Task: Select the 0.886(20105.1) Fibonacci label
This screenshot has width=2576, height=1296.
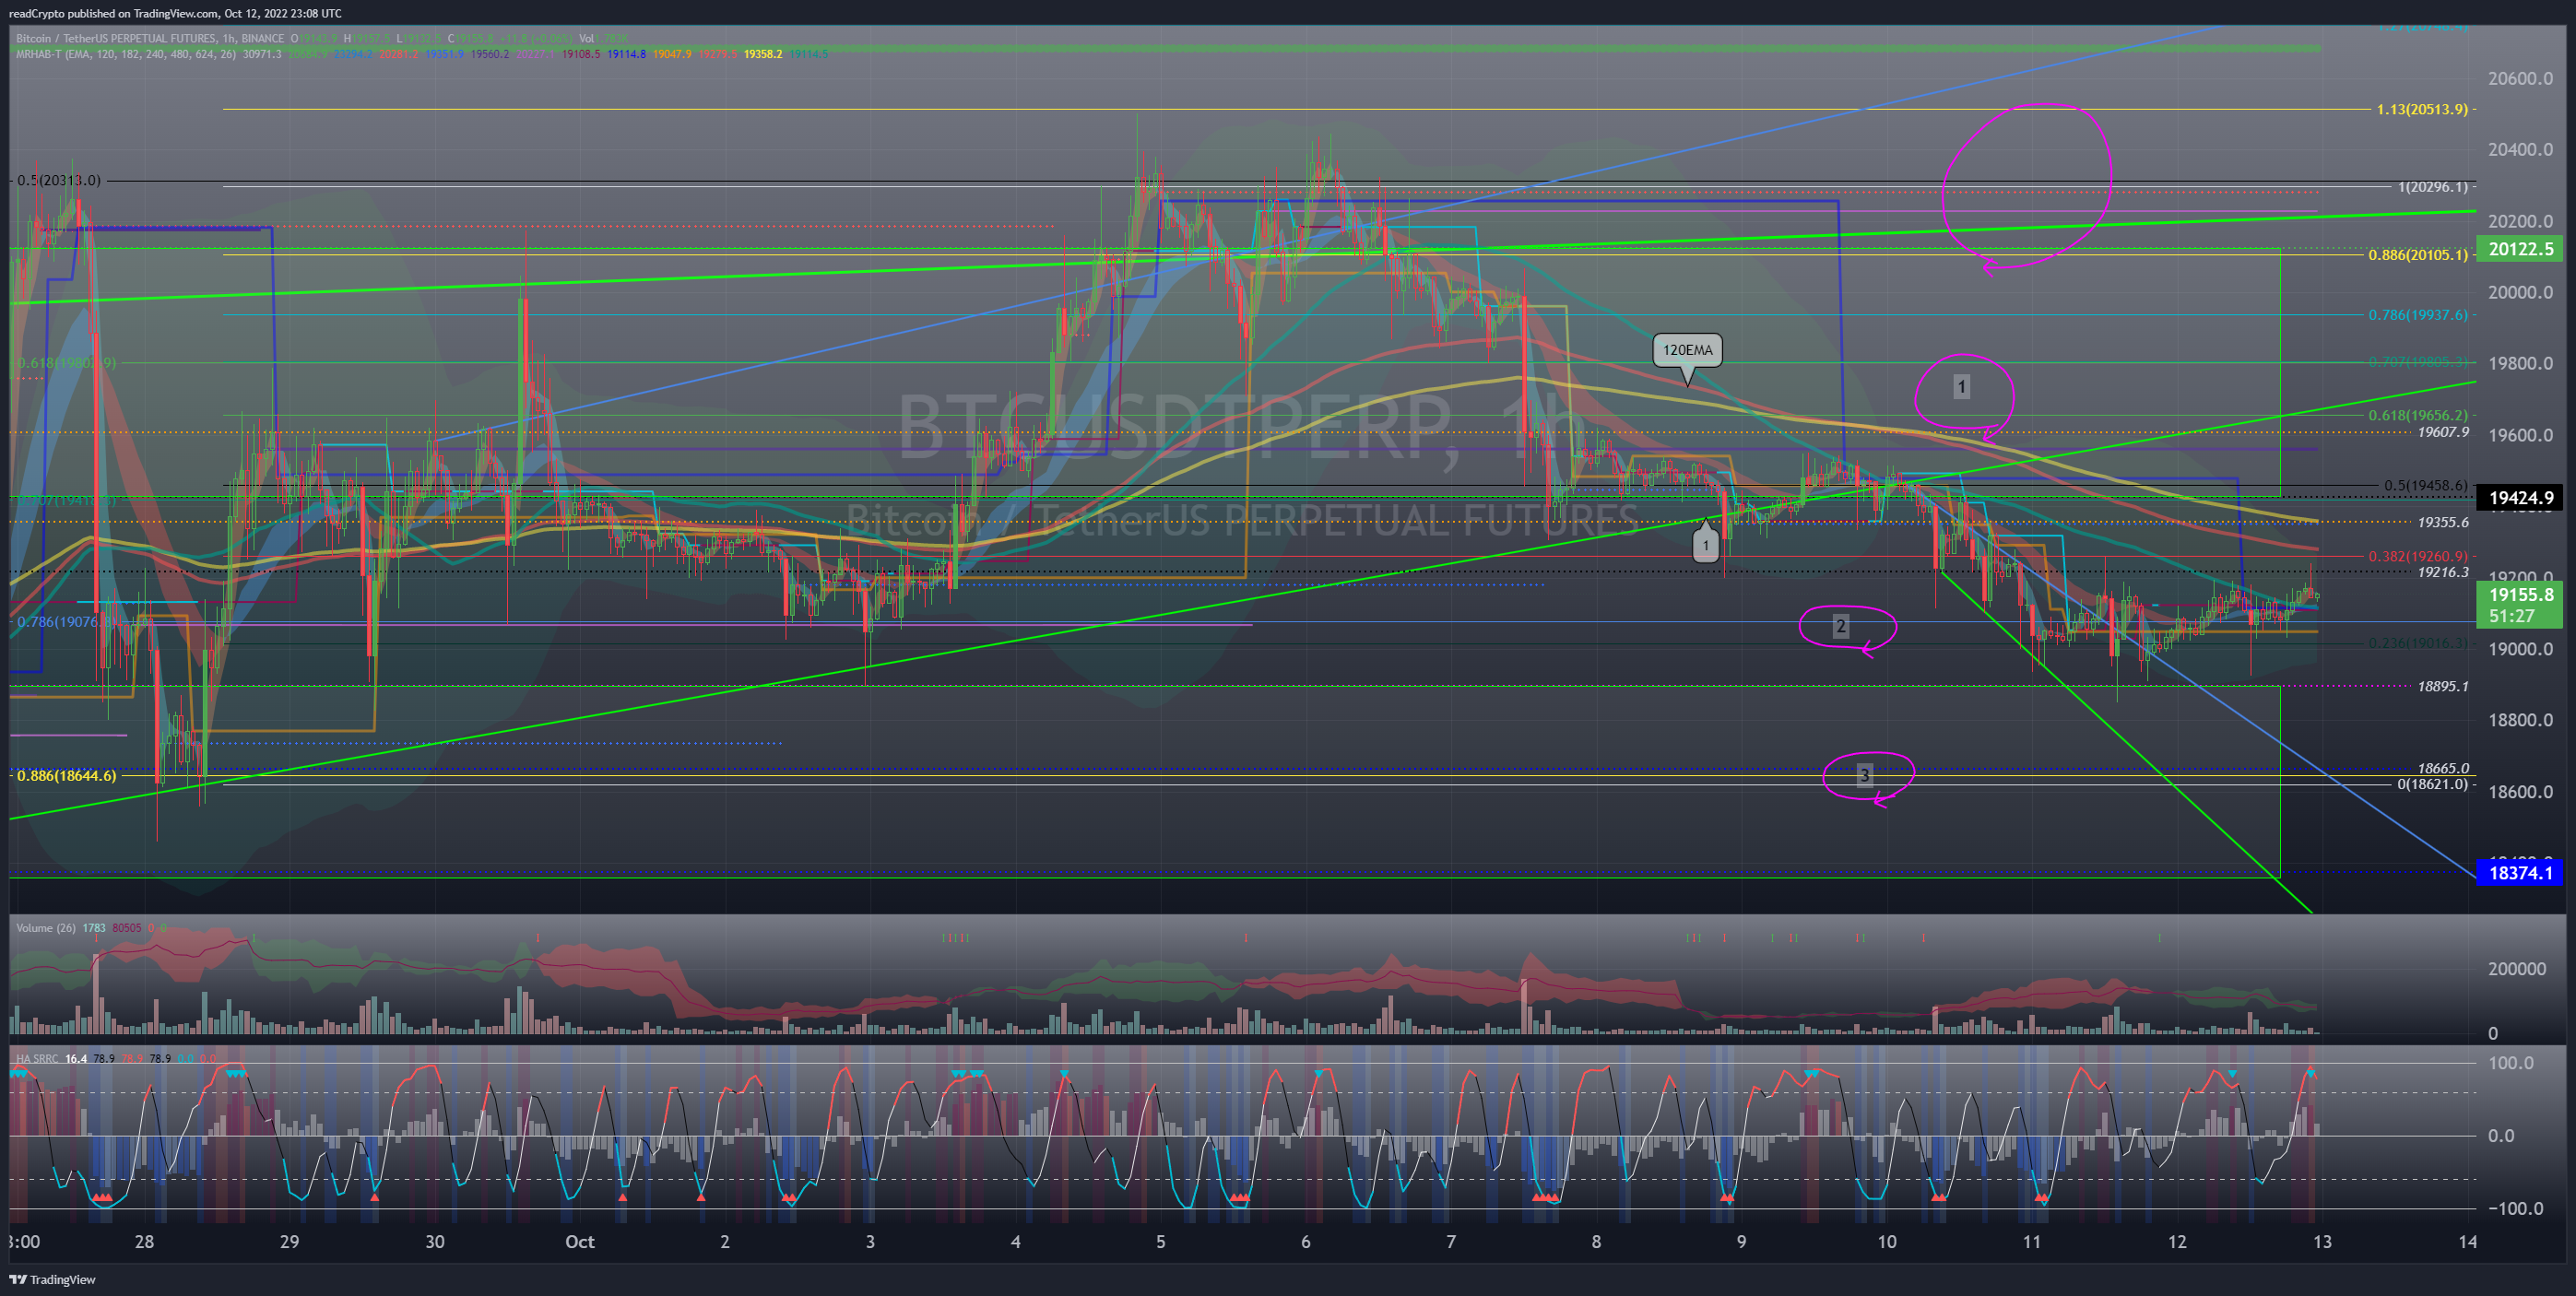Action: [x=2417, y=255]
